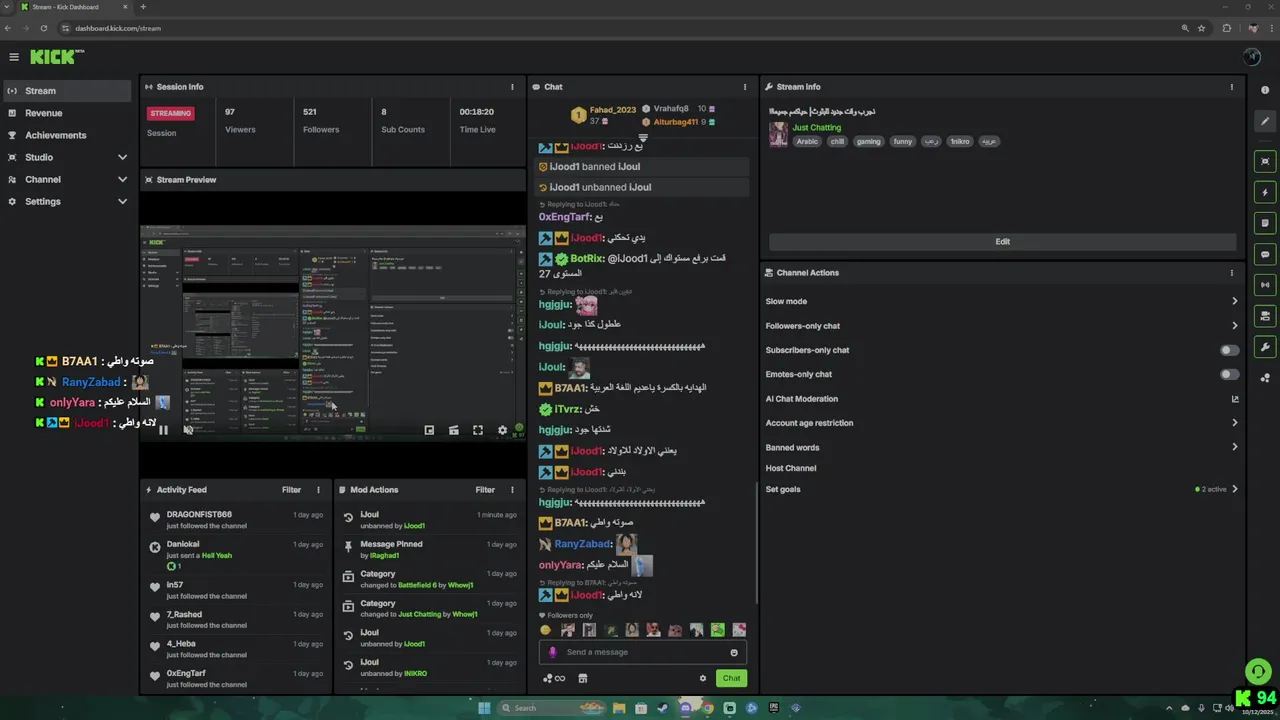Pause the stream preview playback
The height and width of the screenshot is (720, 1280).
pyautogui.click(x=163, y=430)
